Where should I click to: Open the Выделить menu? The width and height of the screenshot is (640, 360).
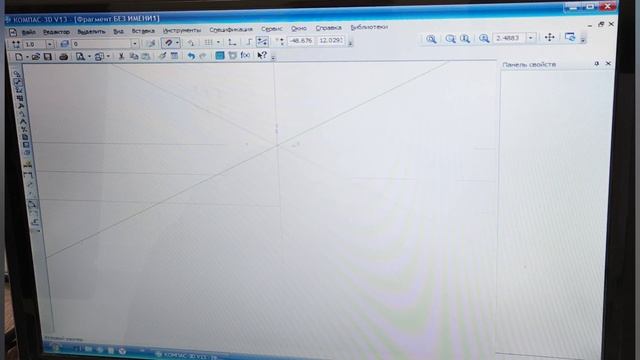91,31
